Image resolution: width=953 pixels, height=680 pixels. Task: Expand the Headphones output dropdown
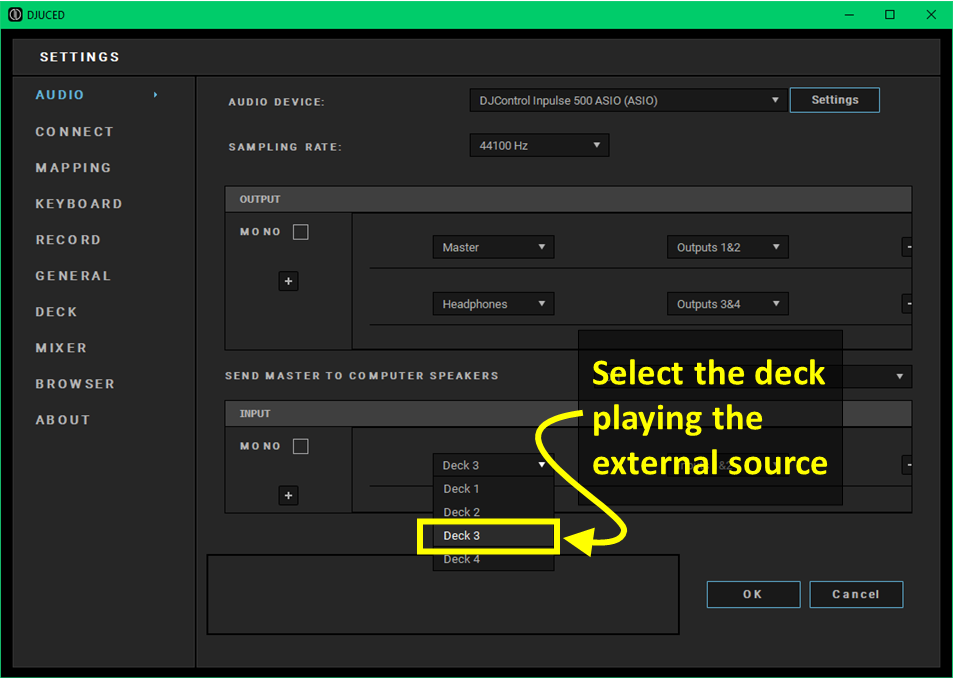tap(494, 304)
